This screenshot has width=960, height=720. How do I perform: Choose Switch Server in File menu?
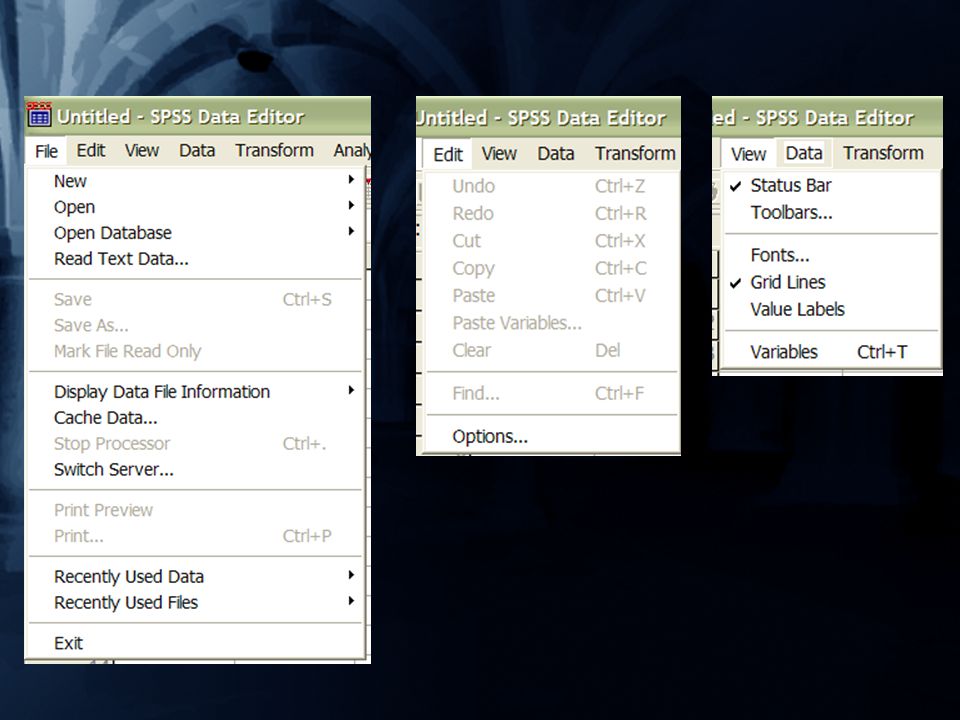point(196,470)
